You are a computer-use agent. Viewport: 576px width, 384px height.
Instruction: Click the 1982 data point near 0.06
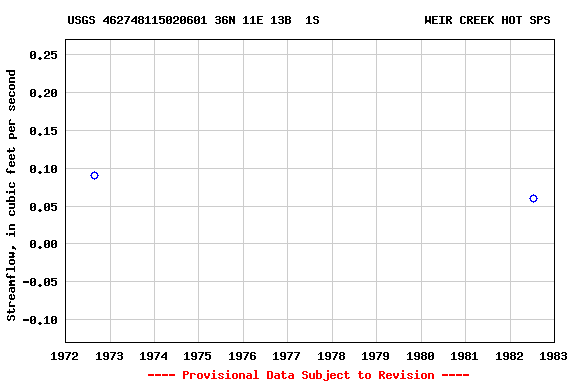533,198
